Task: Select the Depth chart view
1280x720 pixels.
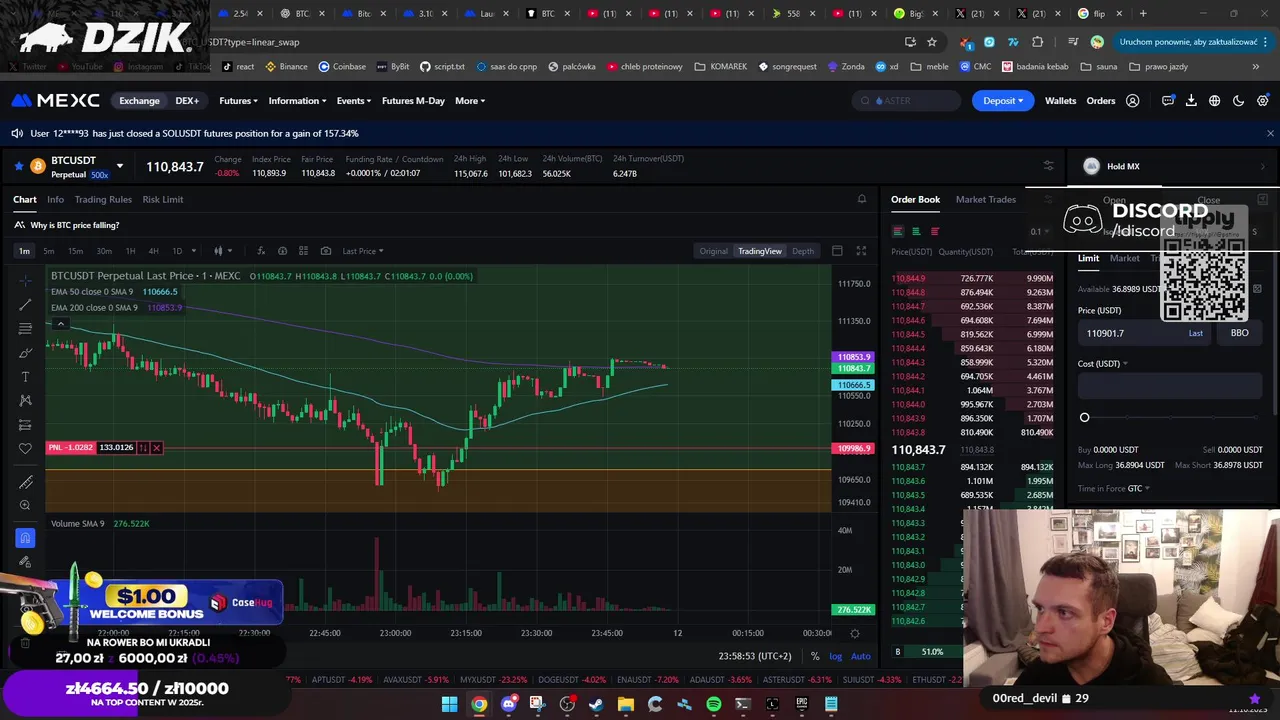Action: (x=803, y=251)
